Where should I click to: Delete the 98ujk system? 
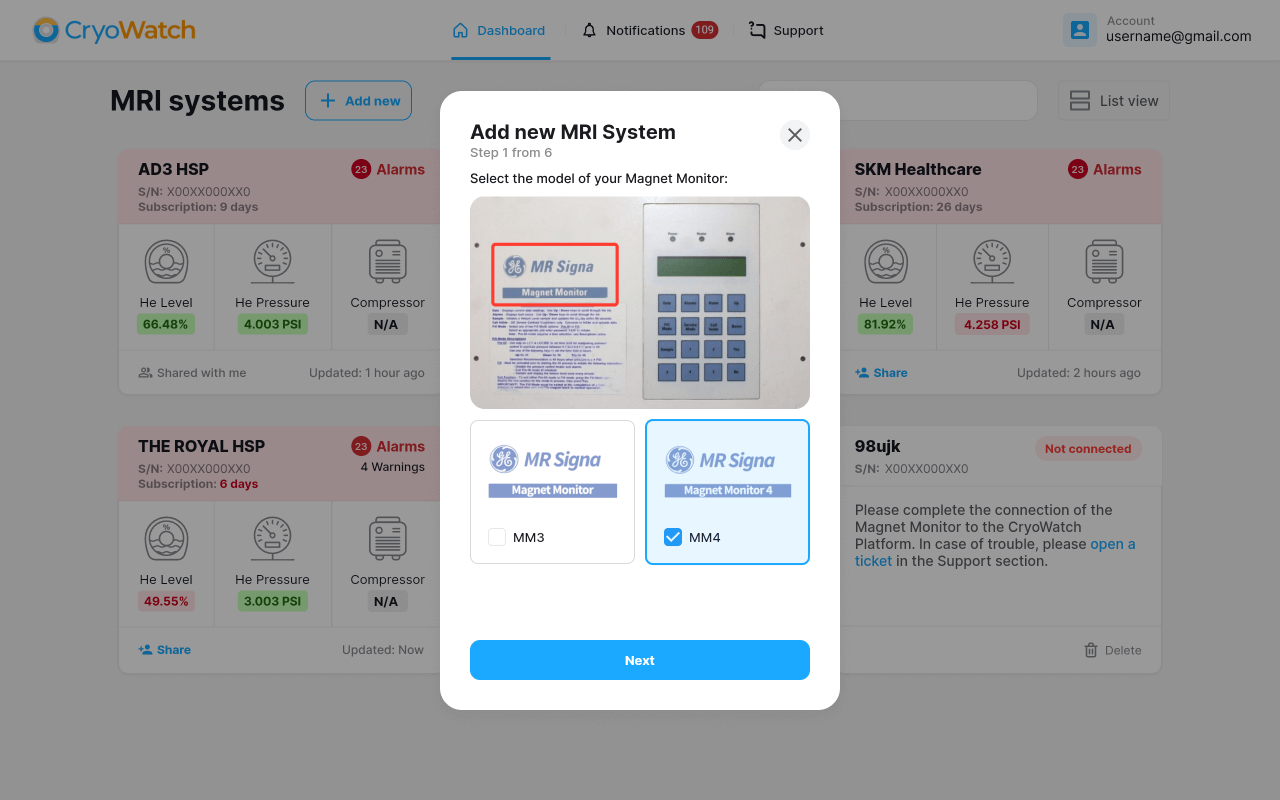[1113, 650]
